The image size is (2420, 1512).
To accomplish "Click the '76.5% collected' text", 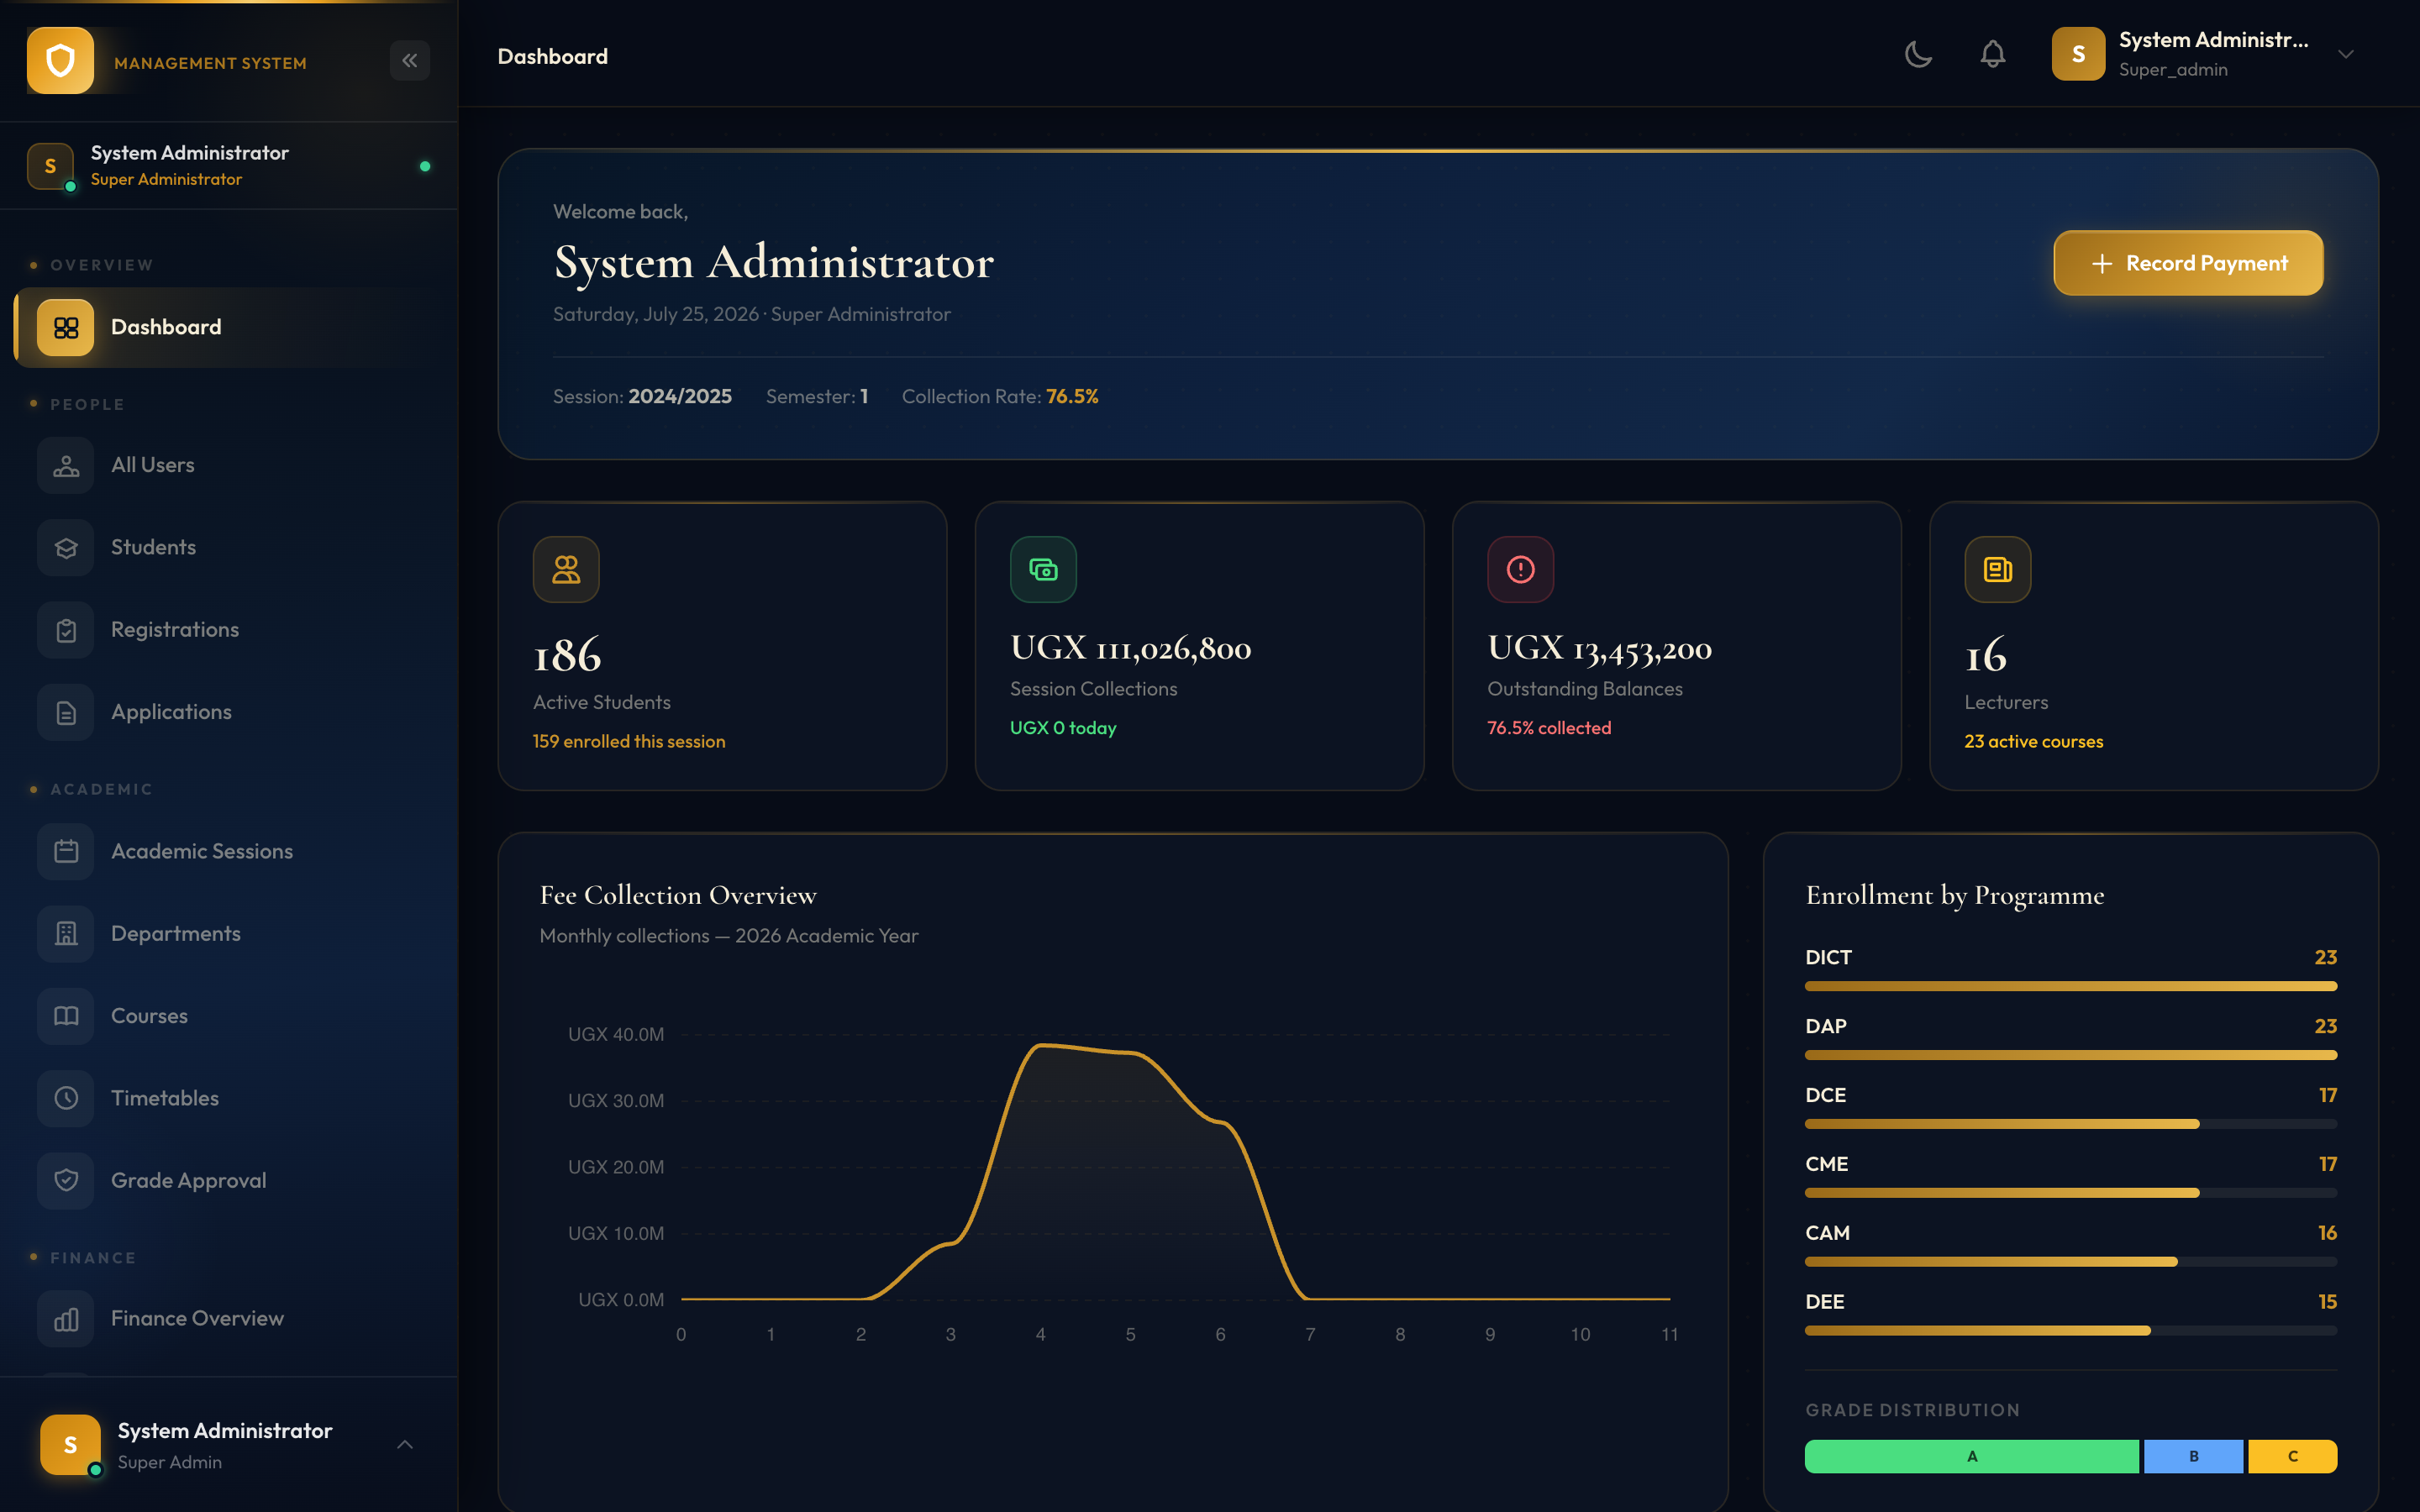I will click(1549, 728).
